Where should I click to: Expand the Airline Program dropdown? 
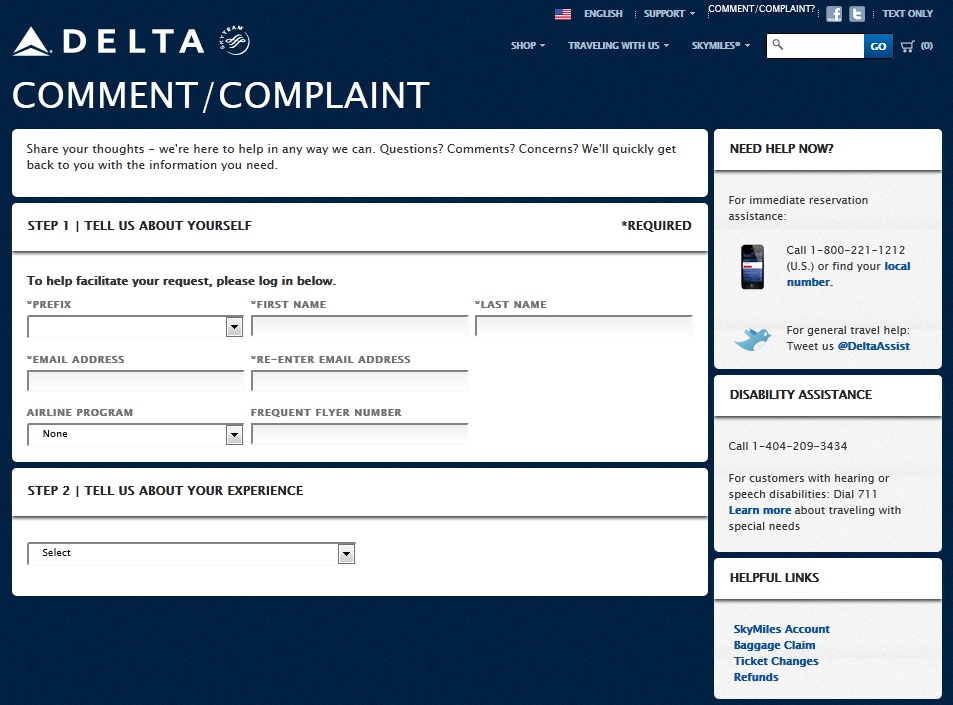tap(136, 434)
